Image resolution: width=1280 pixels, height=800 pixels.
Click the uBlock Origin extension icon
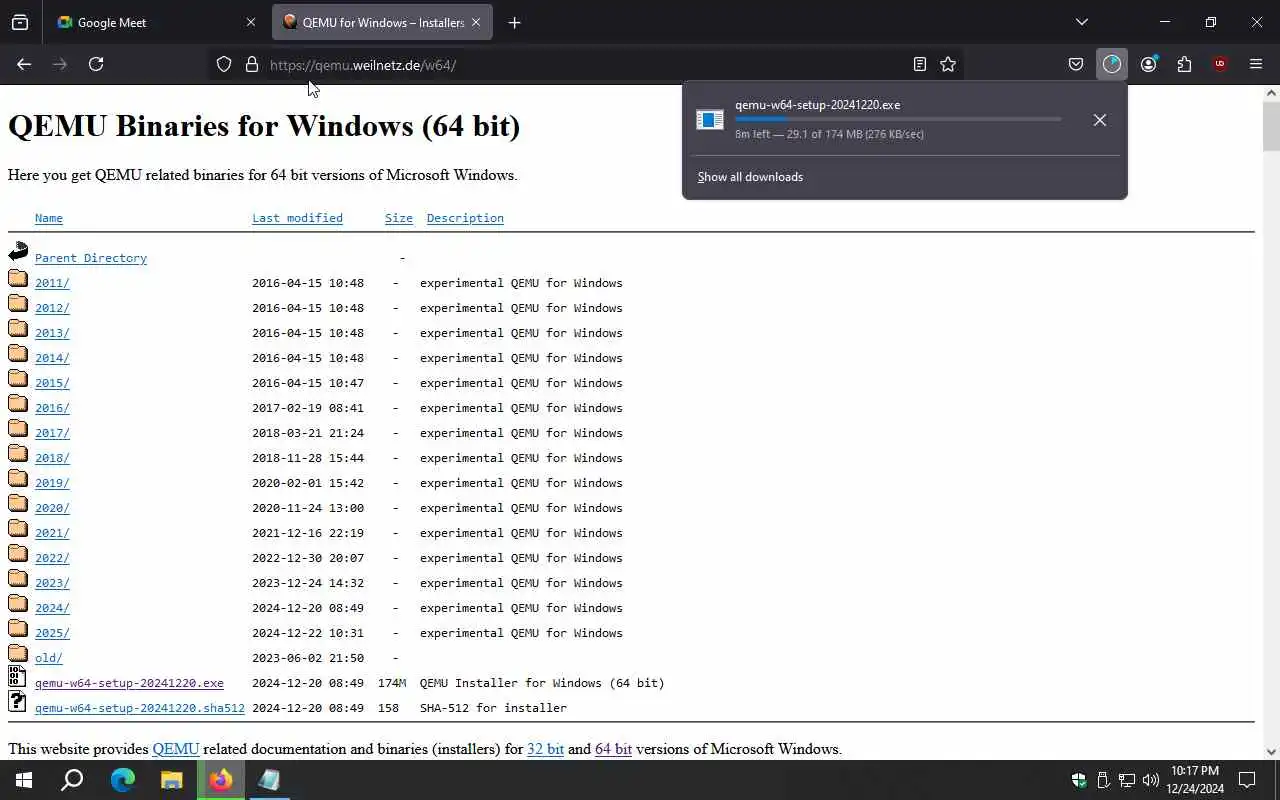(x=1220, y=64)
